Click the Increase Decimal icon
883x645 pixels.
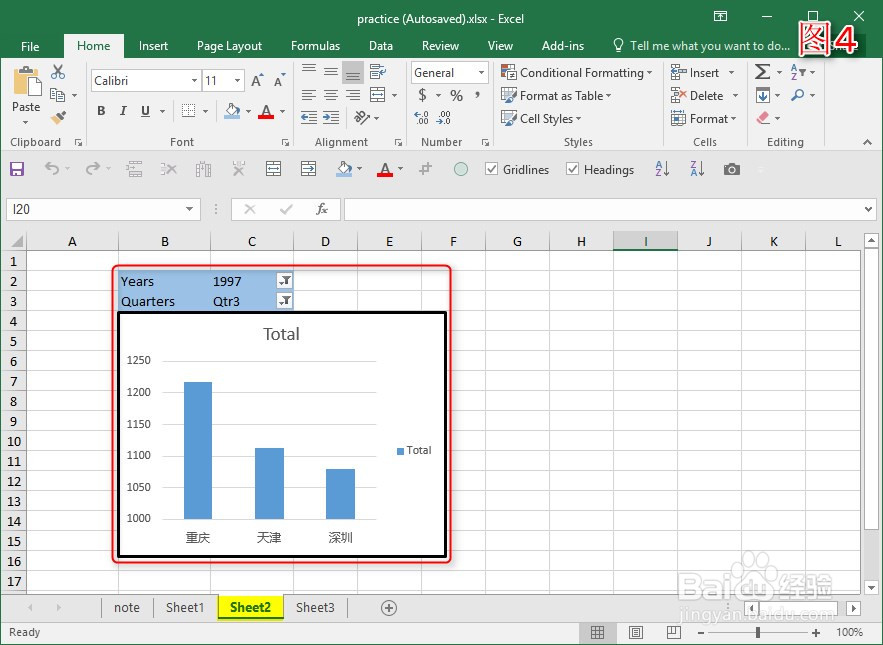tap(421, 118)
